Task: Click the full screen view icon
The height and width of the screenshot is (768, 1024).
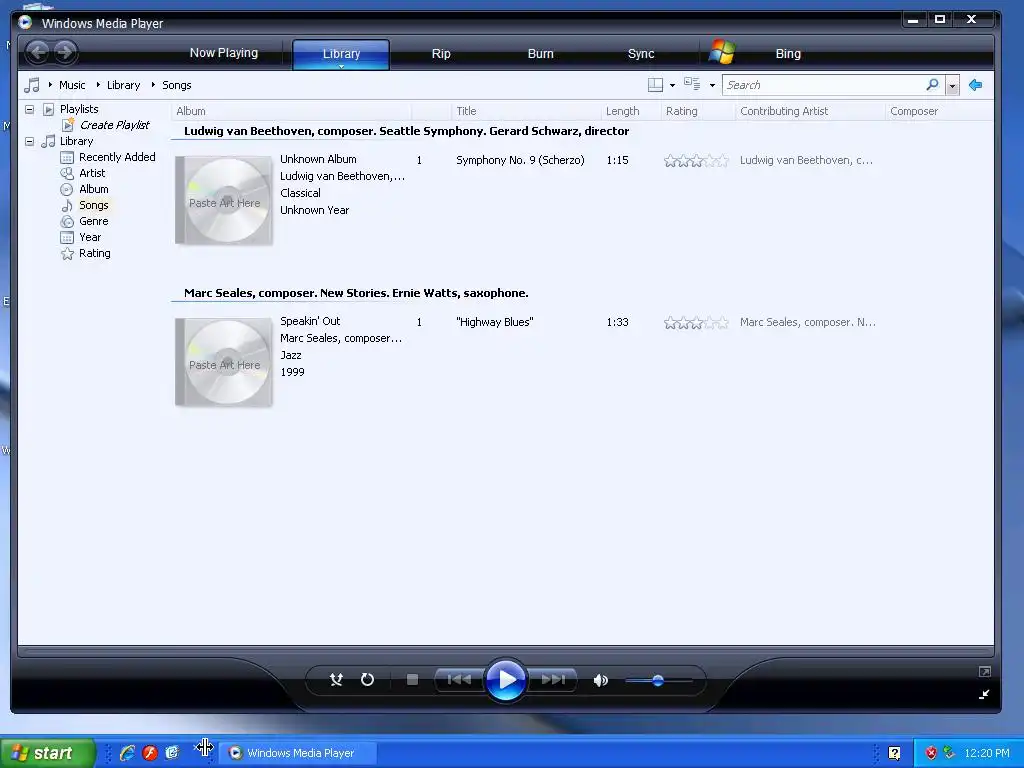Action: pos(984,671)
